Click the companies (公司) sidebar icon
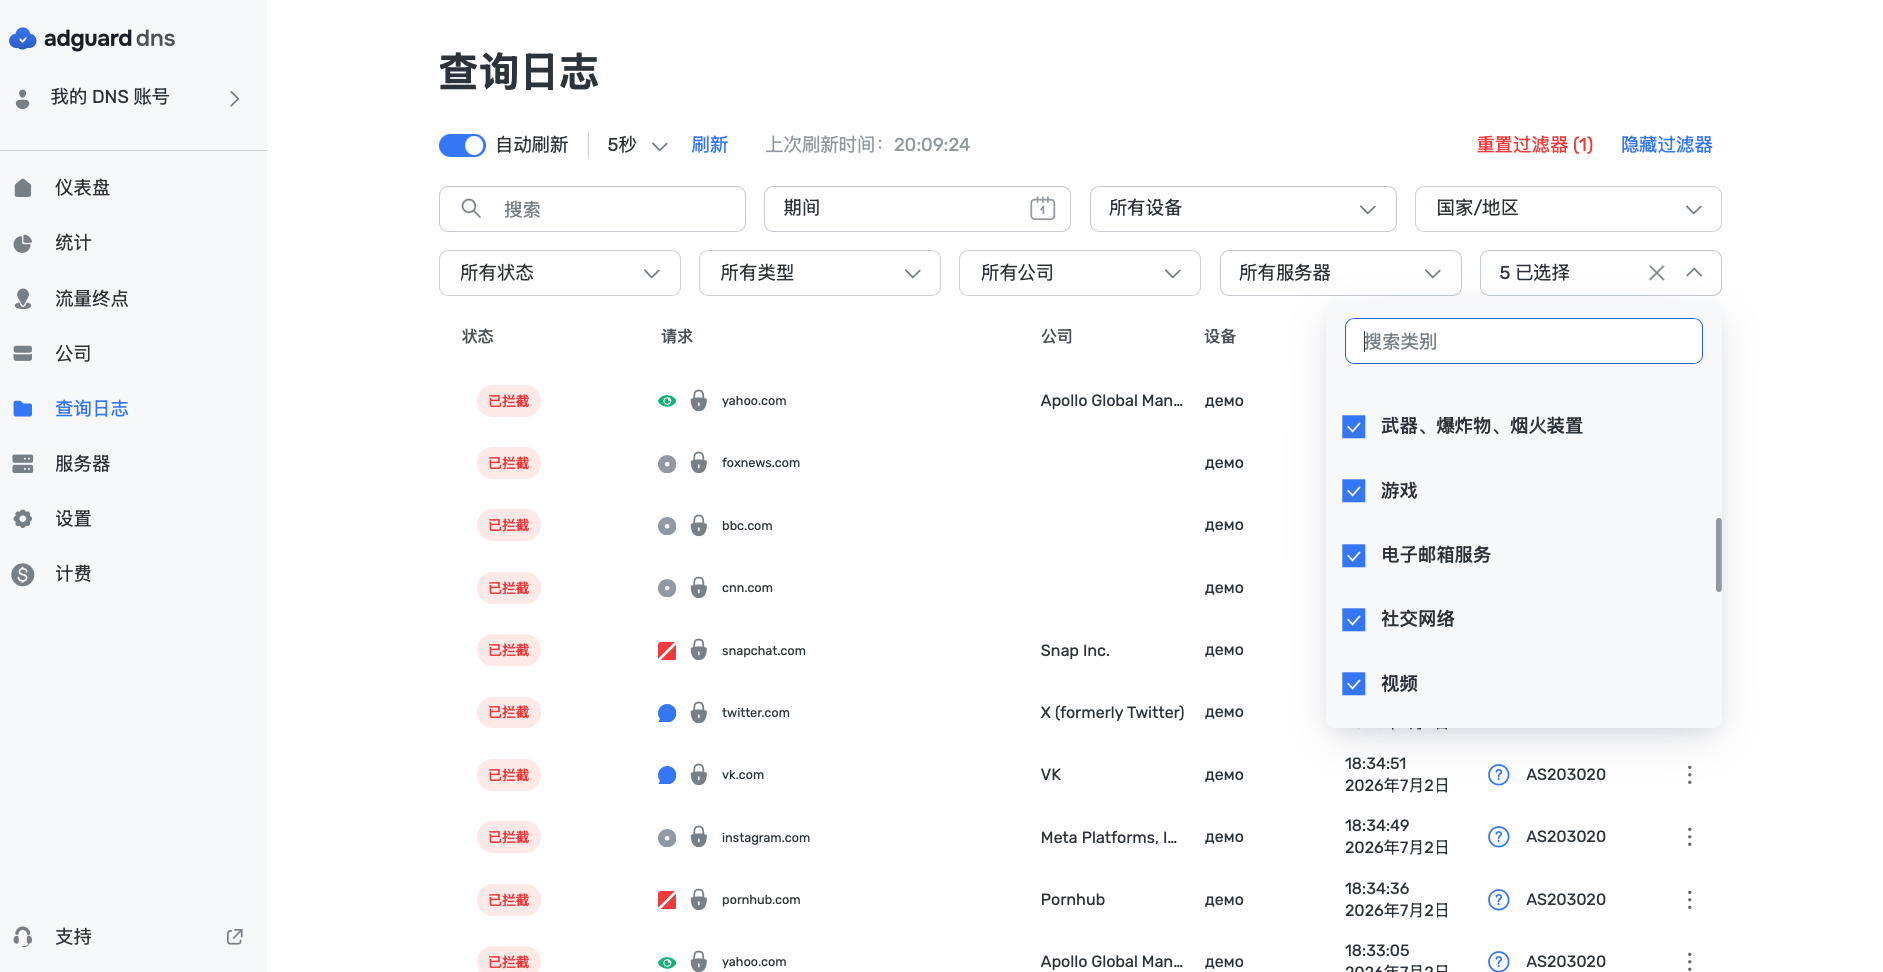Viewport: 1883px width, 972px height. click(x=23, y=353)
